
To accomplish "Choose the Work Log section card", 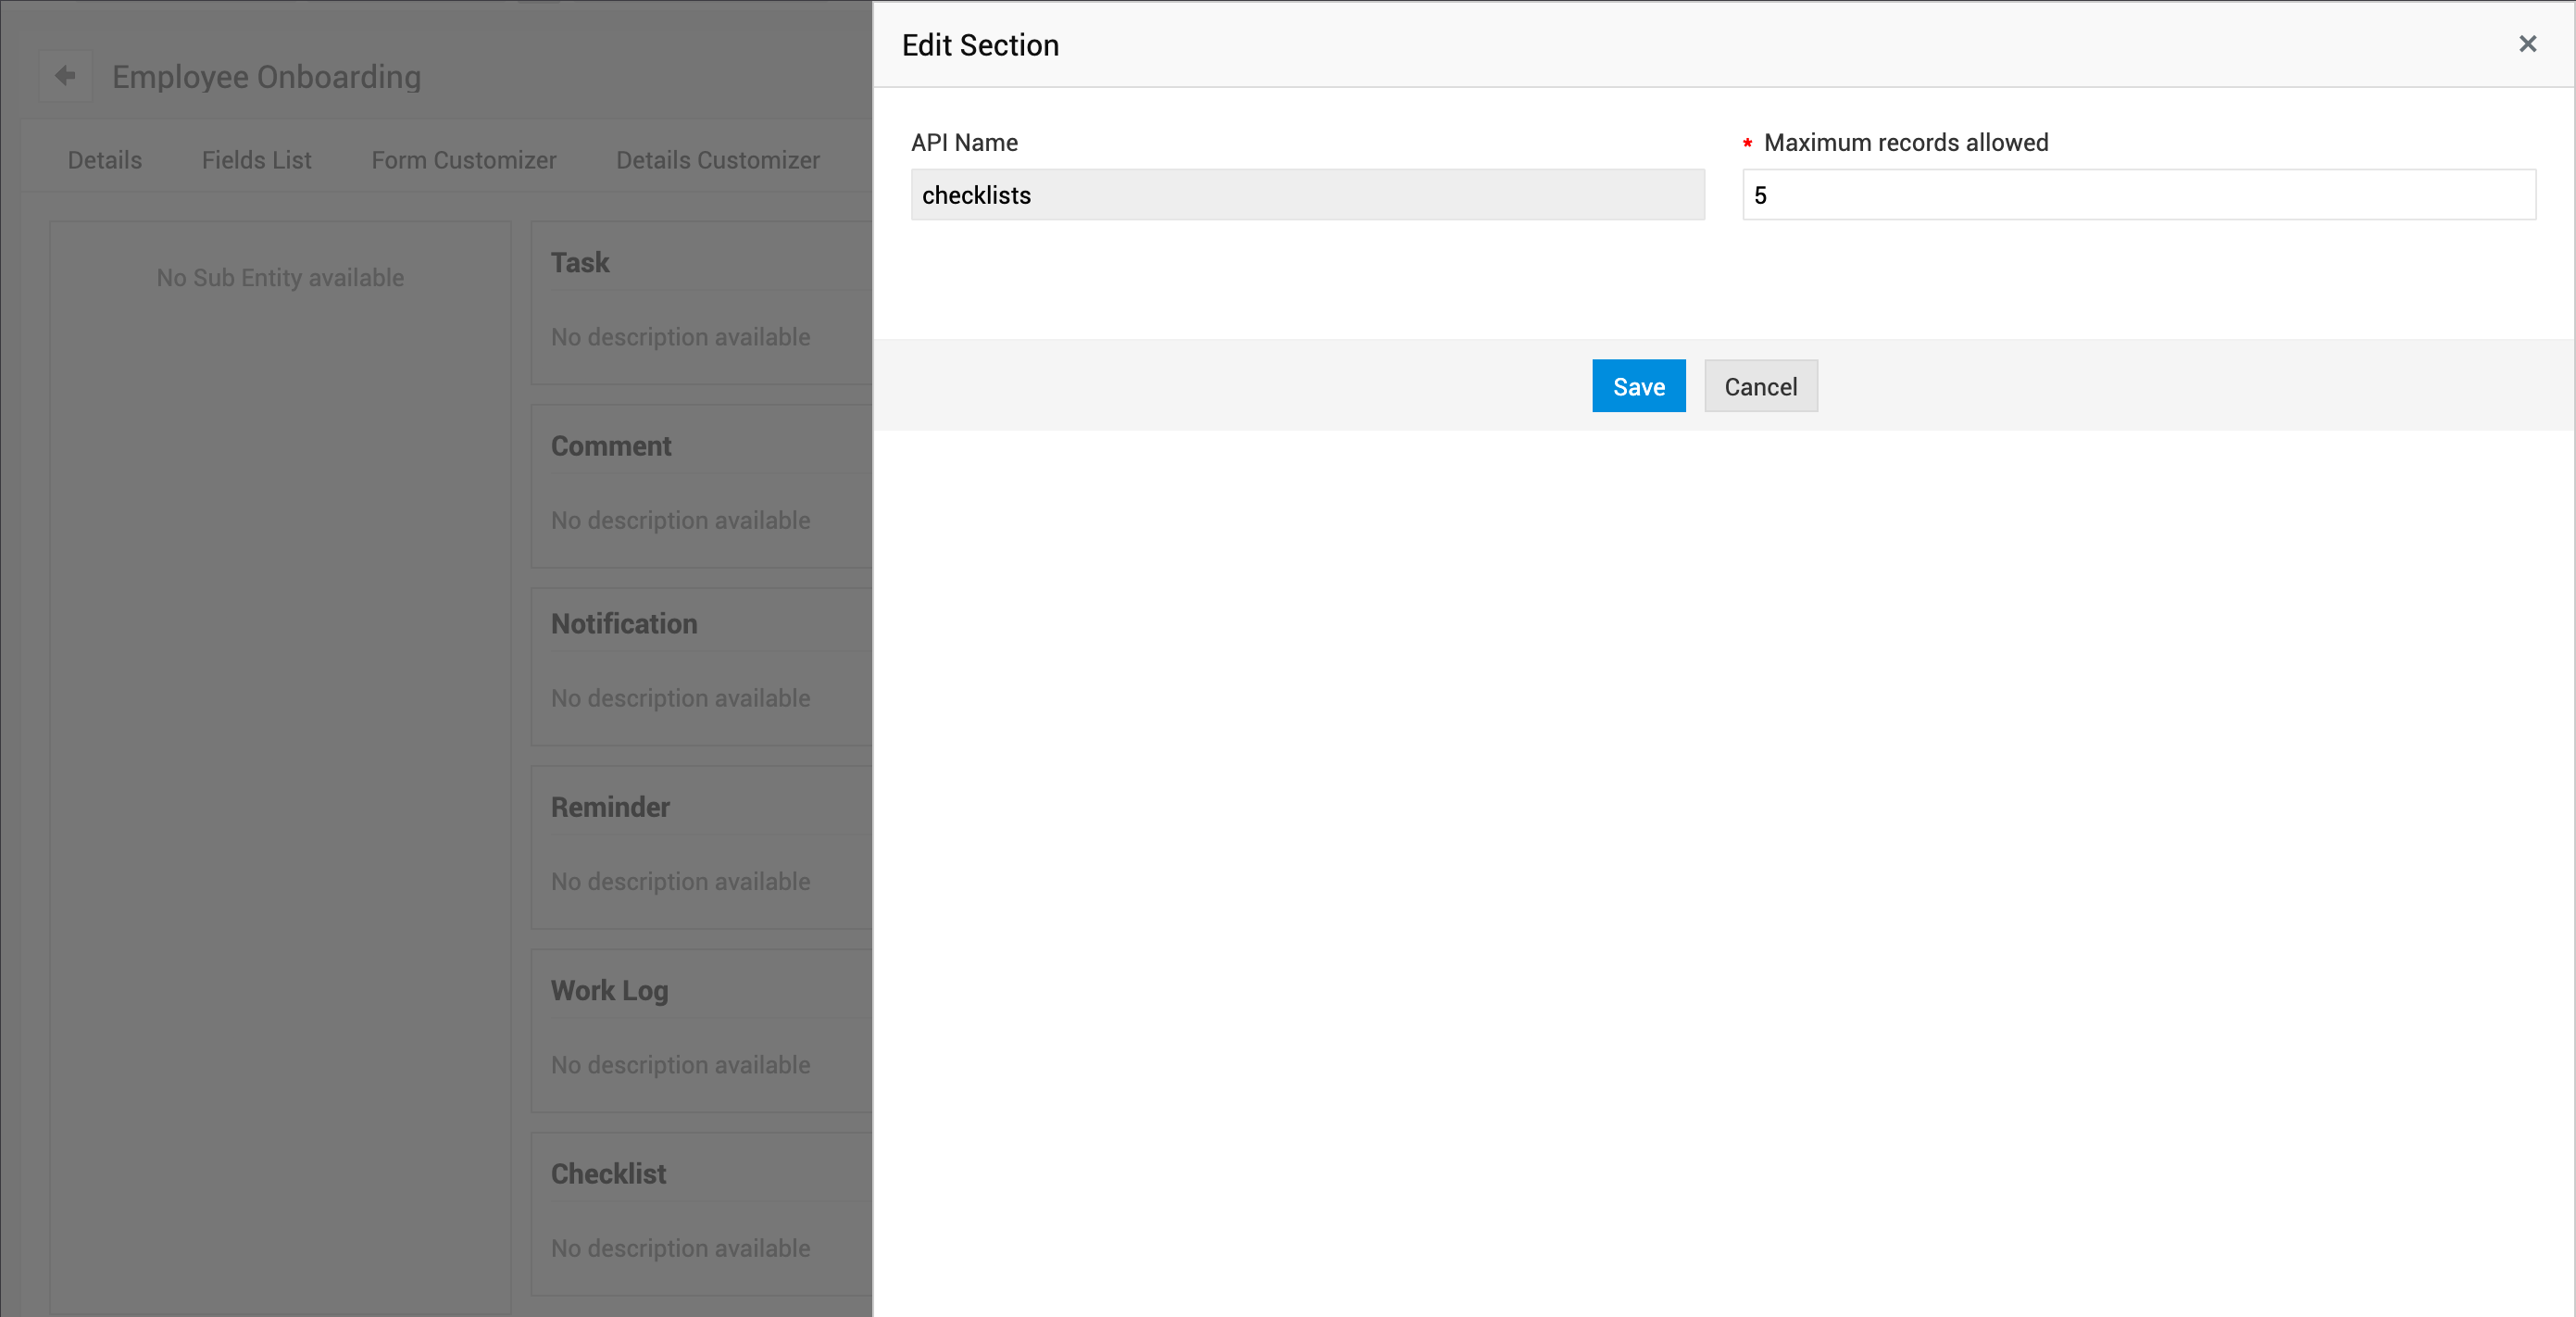I will (x=700, y=1028).
